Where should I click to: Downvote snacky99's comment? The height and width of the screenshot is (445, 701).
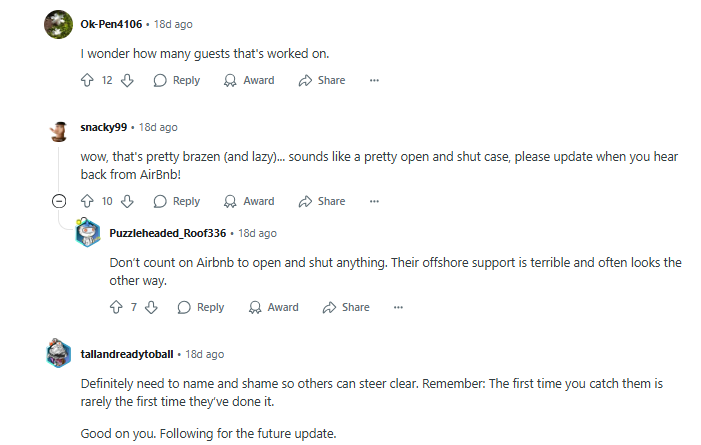(x=127, y=201)
